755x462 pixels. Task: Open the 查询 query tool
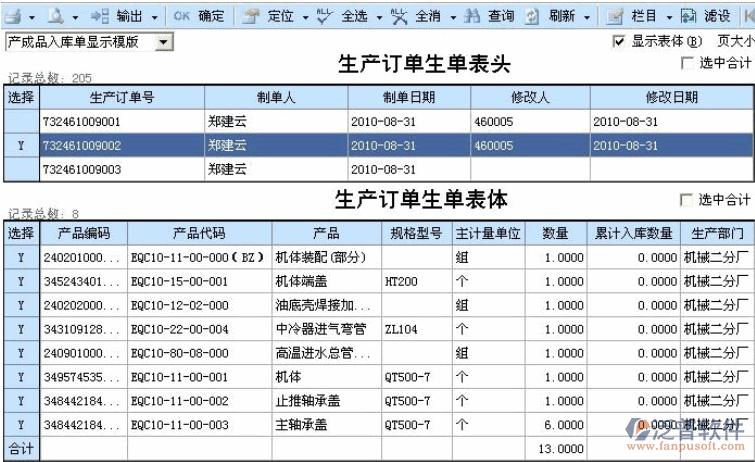(x=491, y=16)
